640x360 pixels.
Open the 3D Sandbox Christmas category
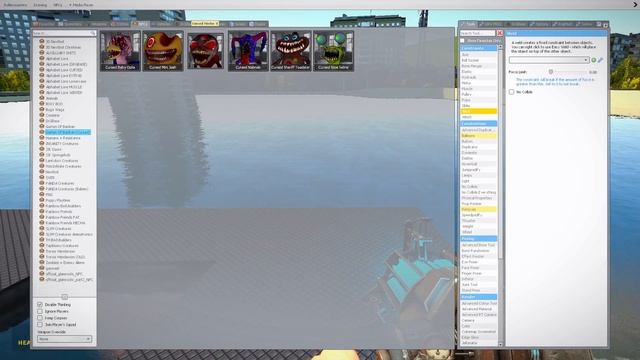tap(63, 47)
